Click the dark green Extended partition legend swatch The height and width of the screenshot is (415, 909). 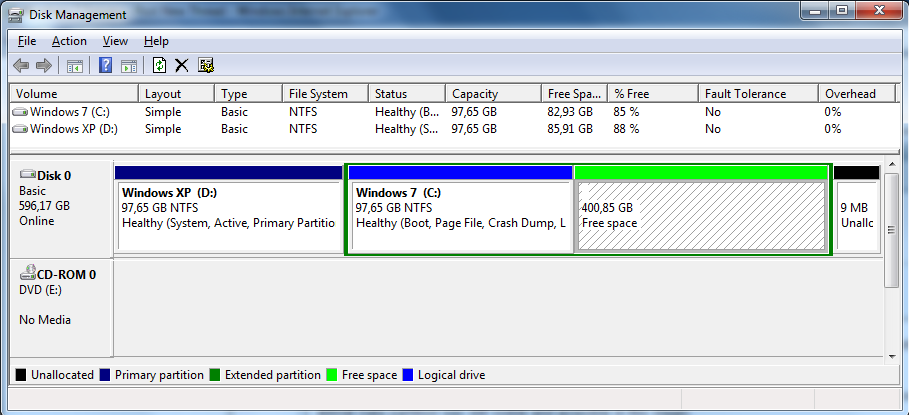[214, 375]
